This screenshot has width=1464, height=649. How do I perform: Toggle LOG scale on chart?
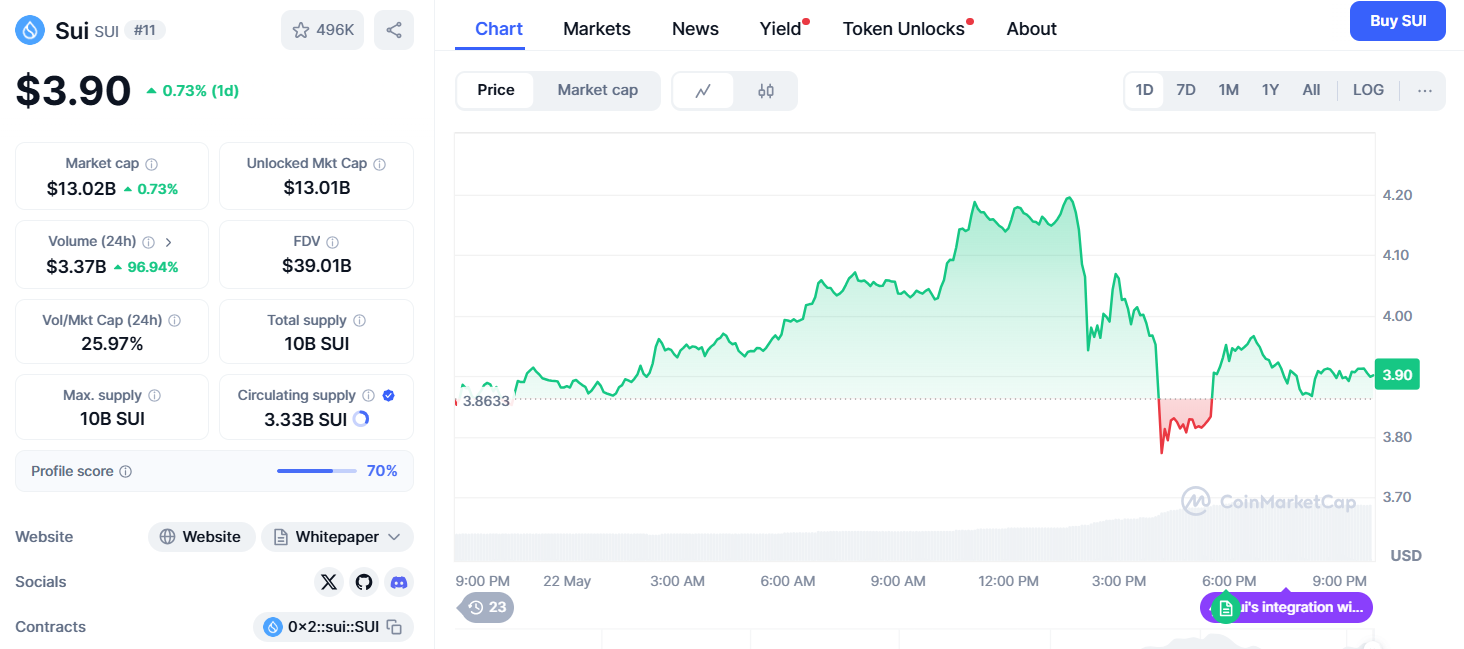pos(1368,91)
